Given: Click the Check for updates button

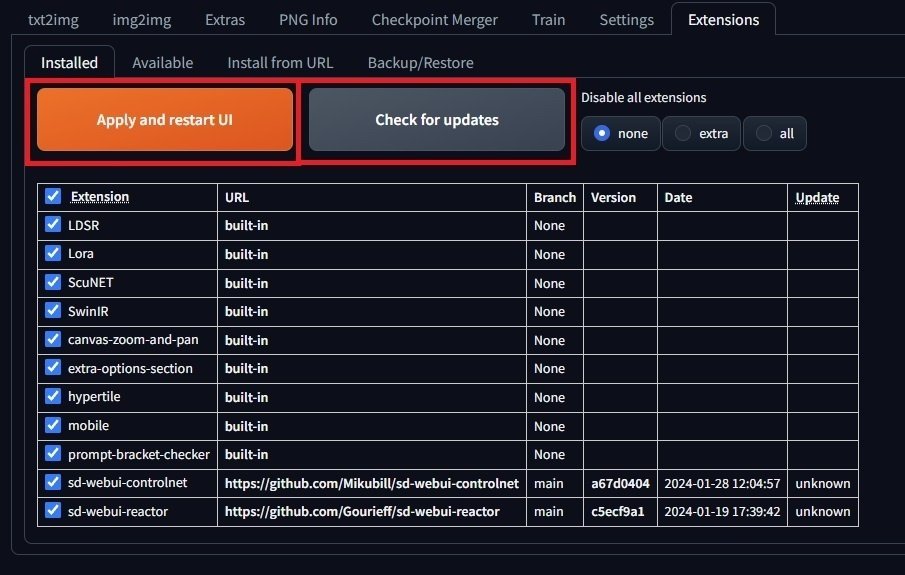Looking at the screenshot, I should pos(436,120).
